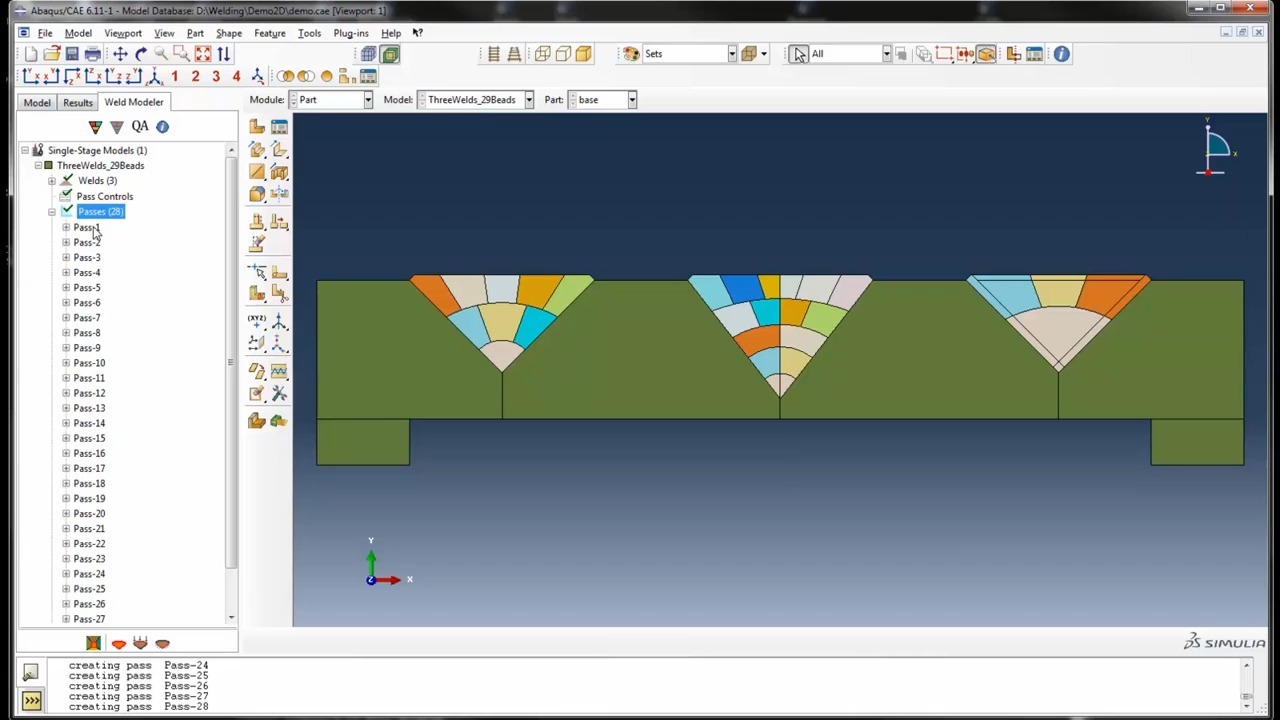
Task: Toggle the Pass Controls checkmark
Action: [67, 196]
